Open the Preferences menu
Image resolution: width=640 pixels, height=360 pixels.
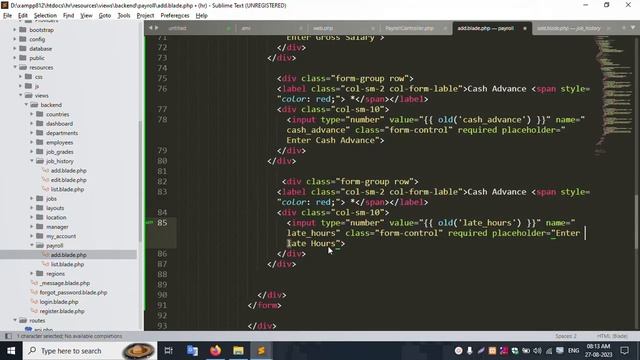tap(175, 16)
